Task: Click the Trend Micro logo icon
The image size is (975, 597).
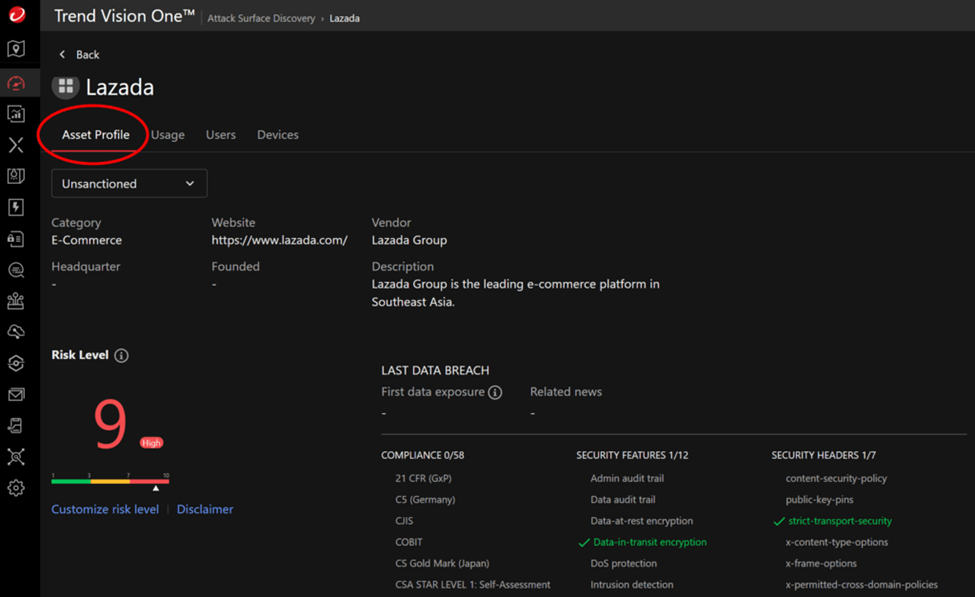Action: pos(17,14)
